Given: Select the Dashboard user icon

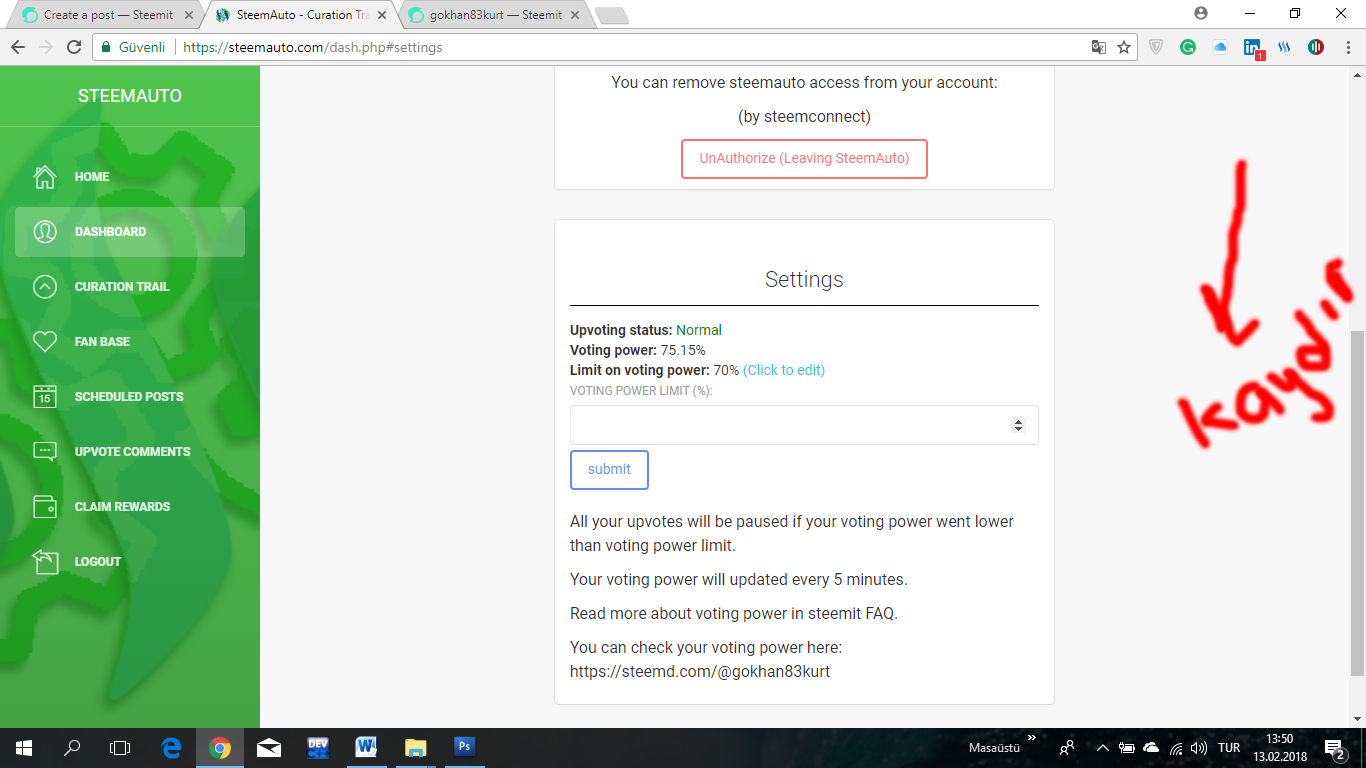Looking at the screenshot, I should (45, 232).
